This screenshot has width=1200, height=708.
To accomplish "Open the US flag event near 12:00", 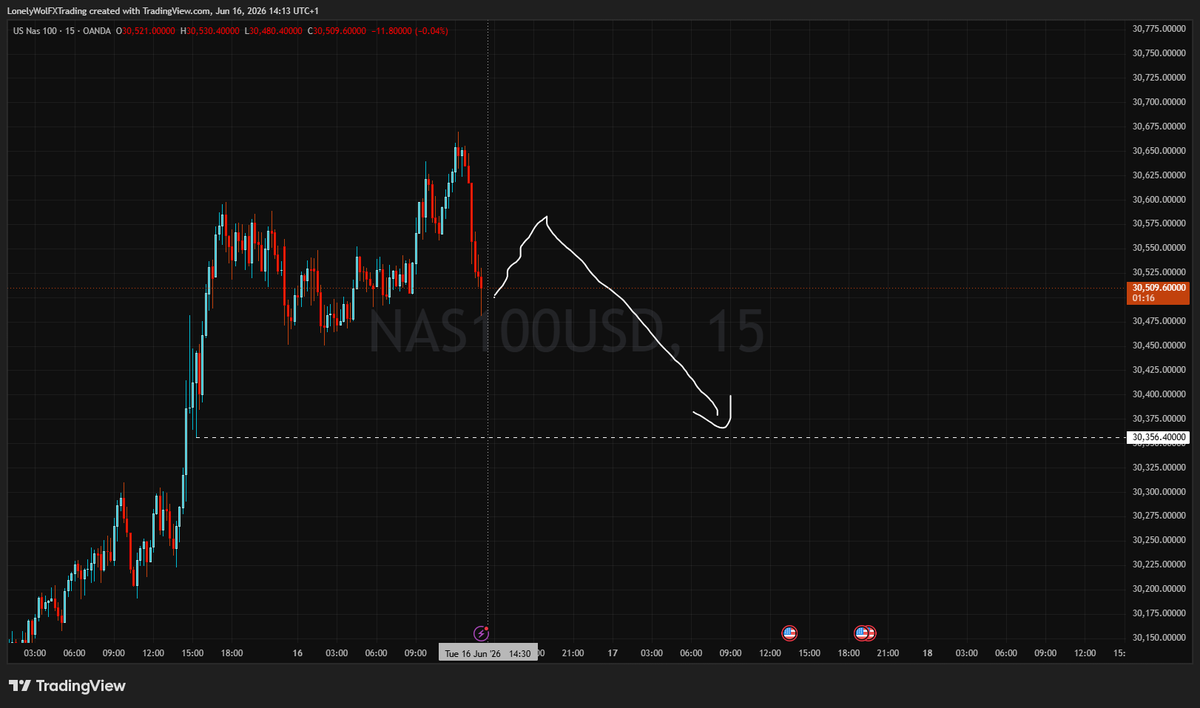I will coord(789,633).
